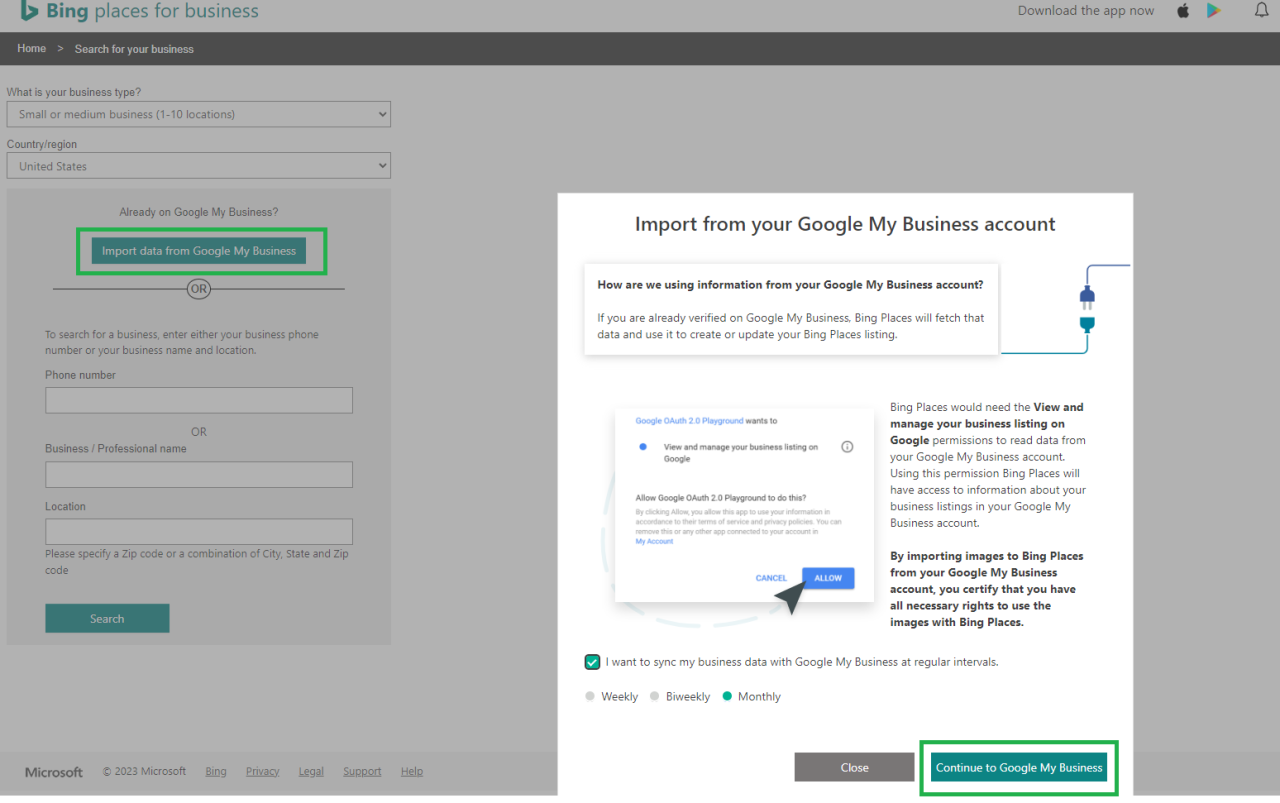The width and height of the screenshot is (1280, 803).
Task: Click the Search for your business breadcrumb
Action: point(133,48)
